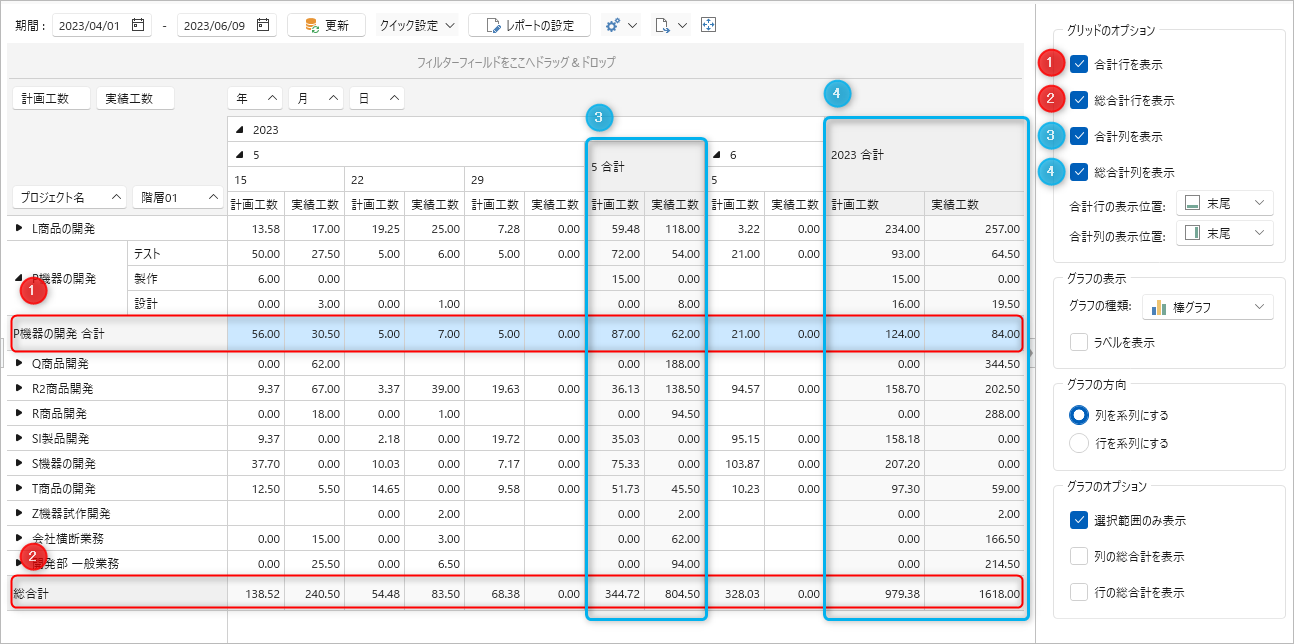
Task: Open the export document dropdown
Action: [671, 25]
